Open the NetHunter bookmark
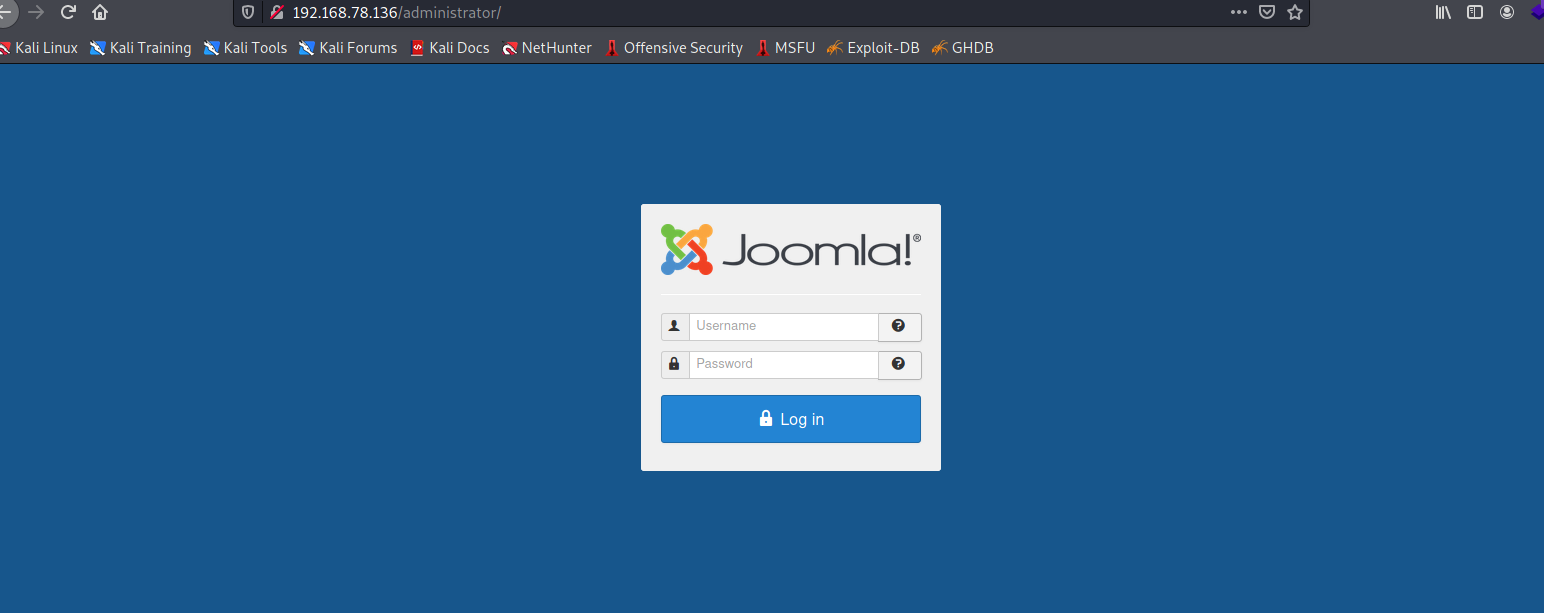This screenshot has height=613, width=1544. point(547,48)
